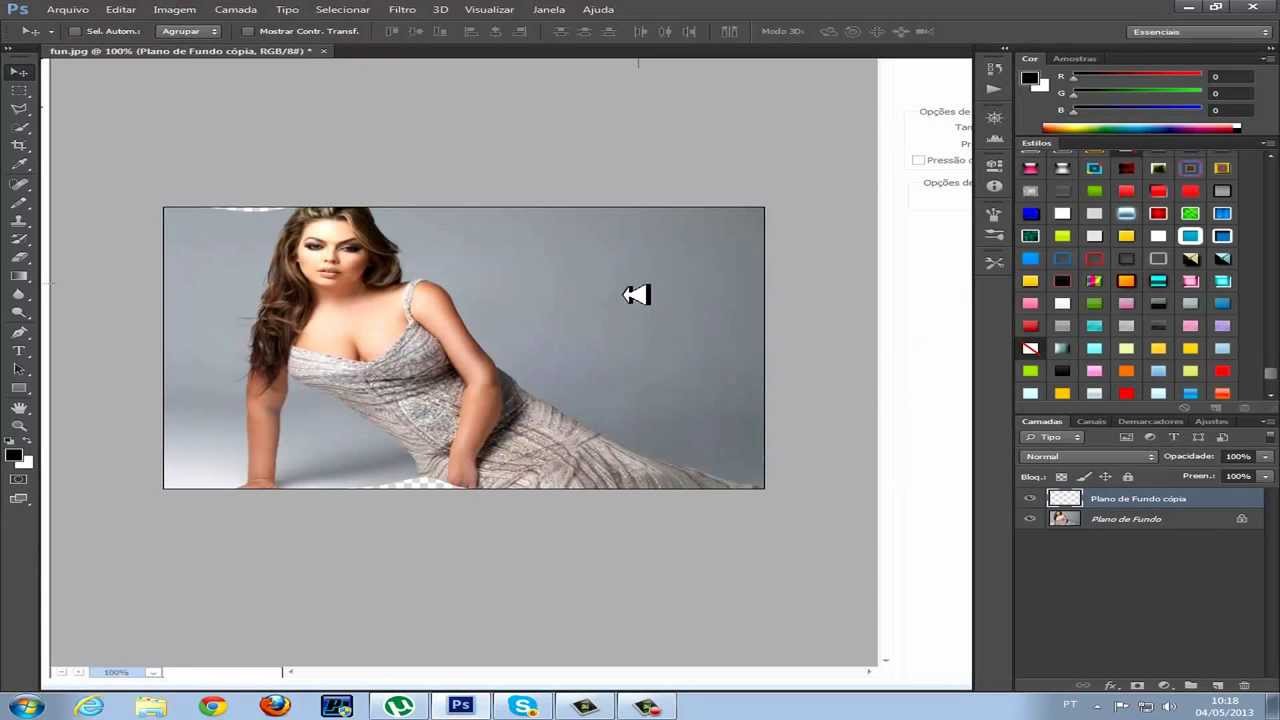The image size is (1280, 720).
Task: Switch to the Amostras tab
Action: [x=1074, y=59]
